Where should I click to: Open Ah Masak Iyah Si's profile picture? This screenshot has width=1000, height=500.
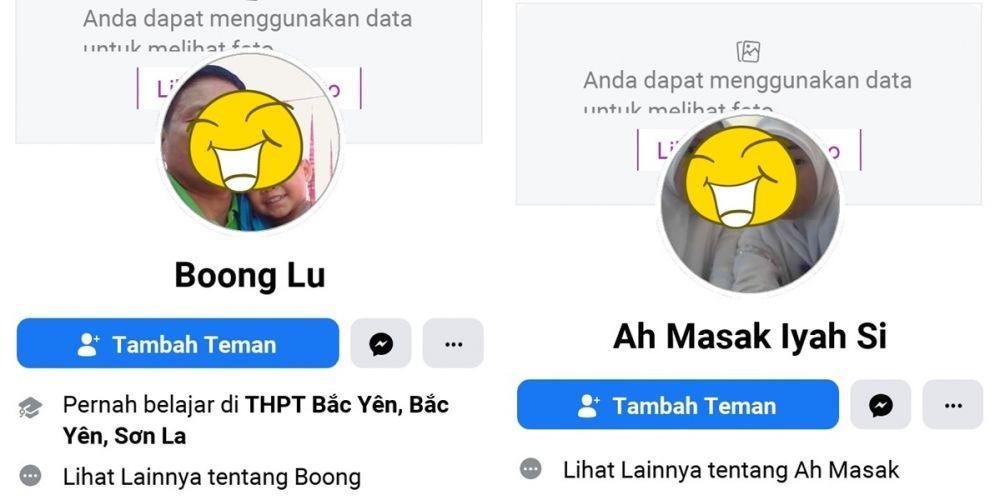[750, 204]
